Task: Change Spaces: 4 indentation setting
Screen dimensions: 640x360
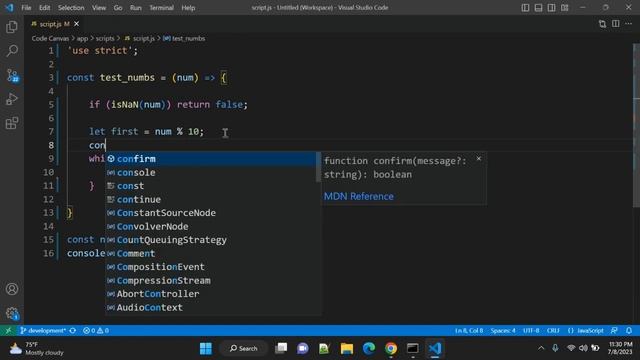Action: (503, 331)
